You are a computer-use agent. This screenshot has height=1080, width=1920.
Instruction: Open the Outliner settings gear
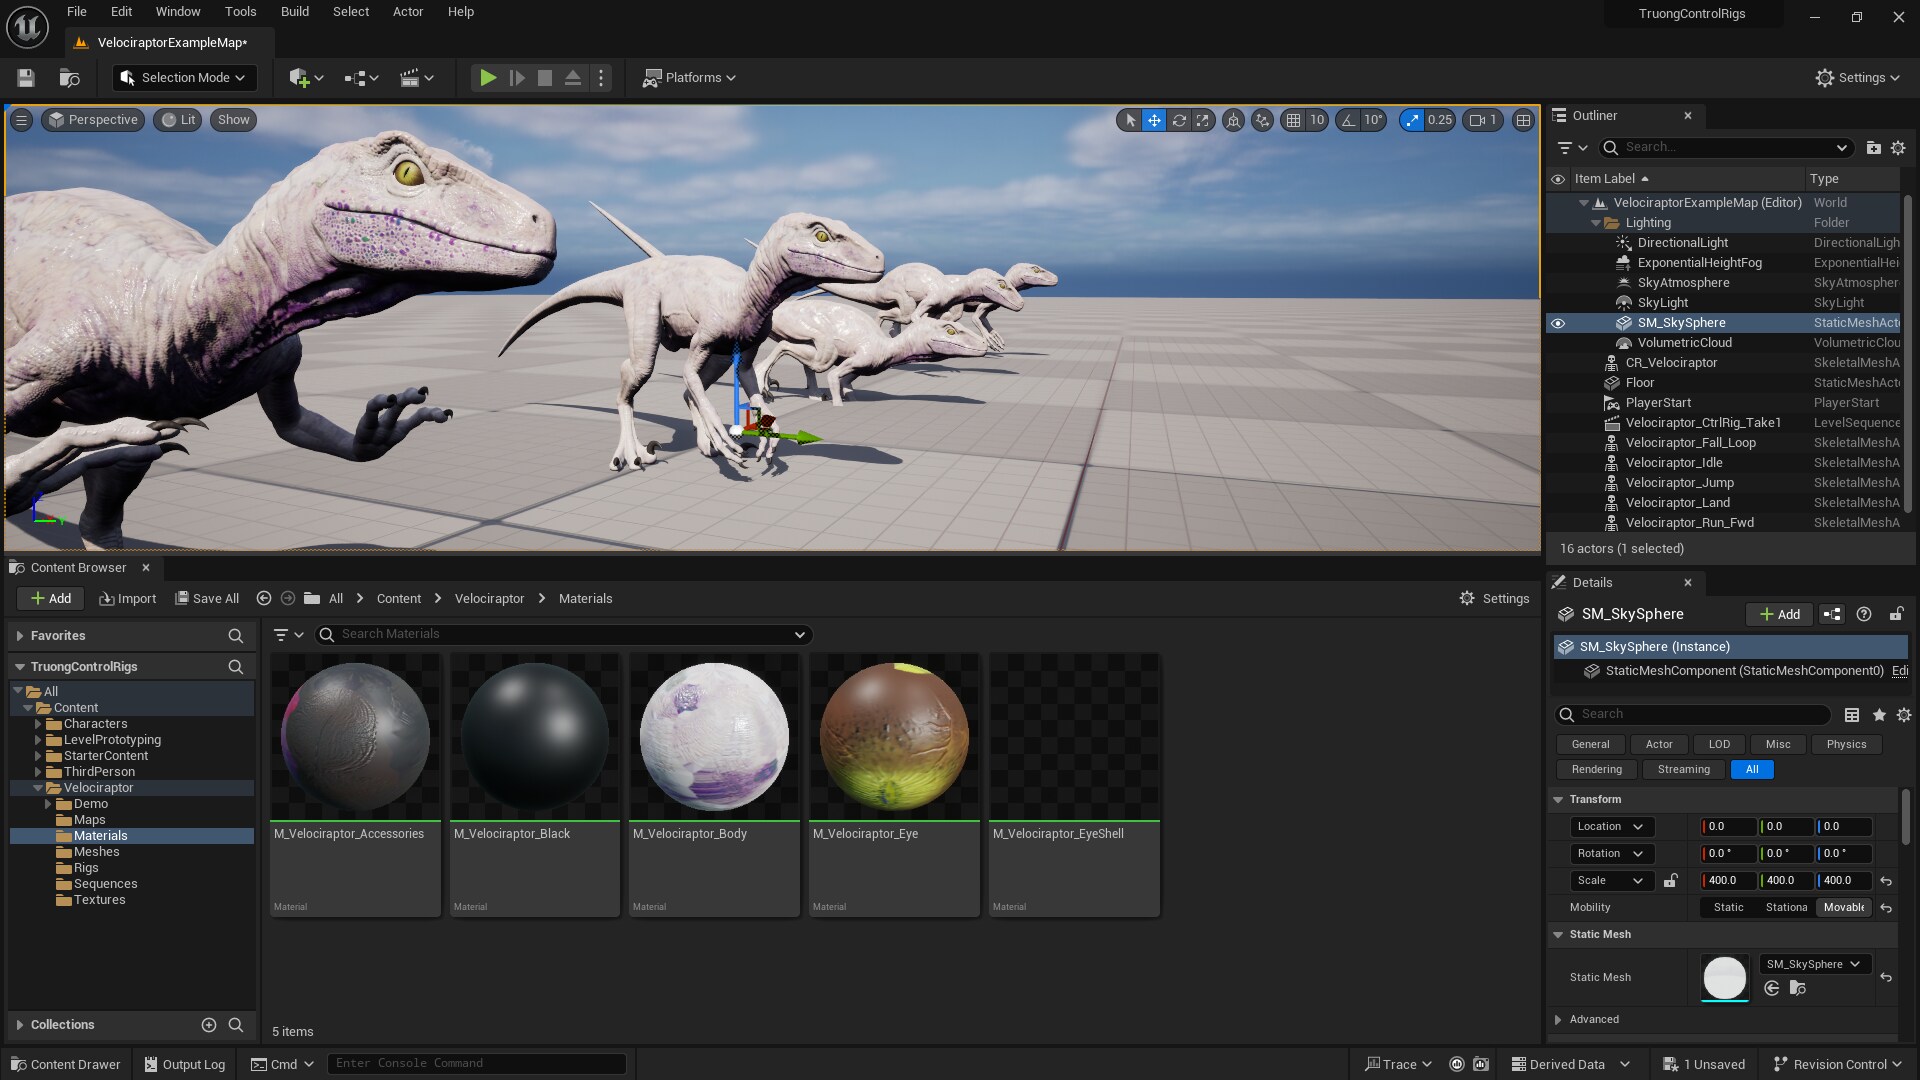[x=1898, y=148]
